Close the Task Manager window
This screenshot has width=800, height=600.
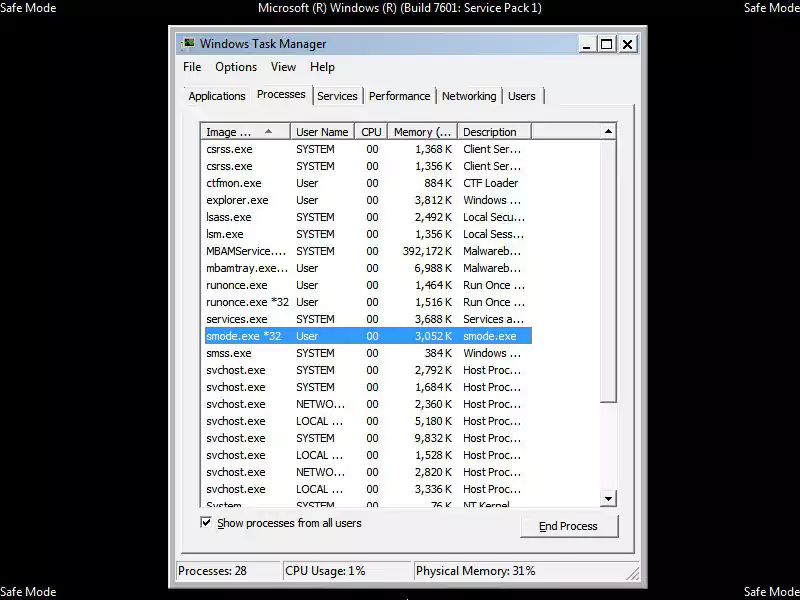pos(627,44)
